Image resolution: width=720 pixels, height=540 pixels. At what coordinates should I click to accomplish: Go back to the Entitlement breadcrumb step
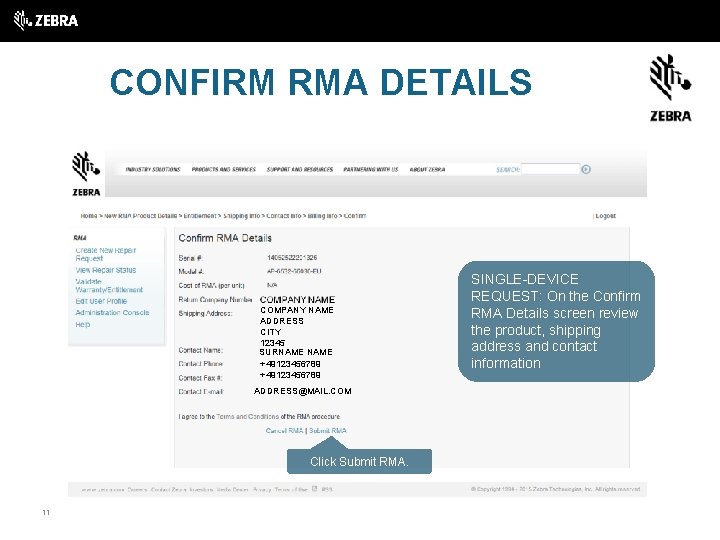[200, 216]
